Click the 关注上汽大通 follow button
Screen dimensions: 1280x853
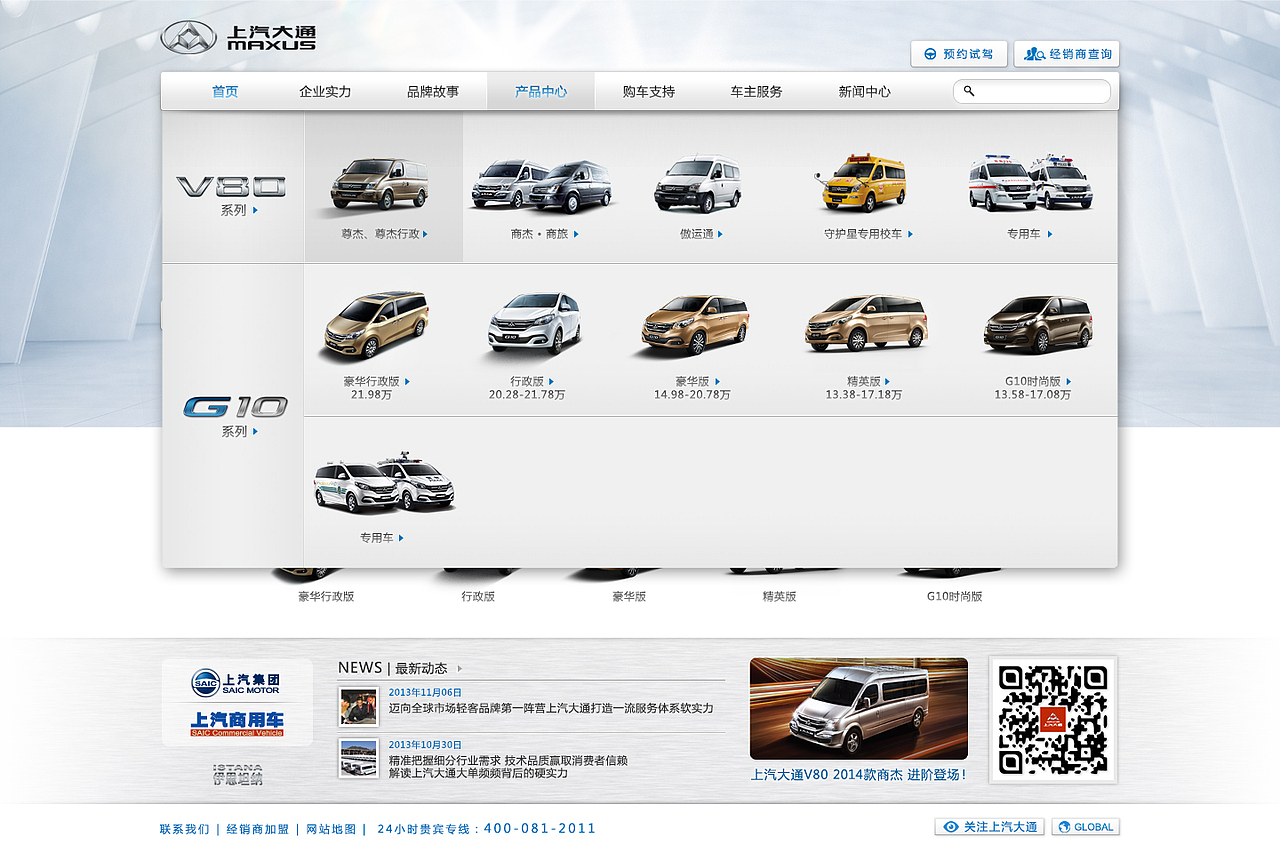click(x=990, y=827)
